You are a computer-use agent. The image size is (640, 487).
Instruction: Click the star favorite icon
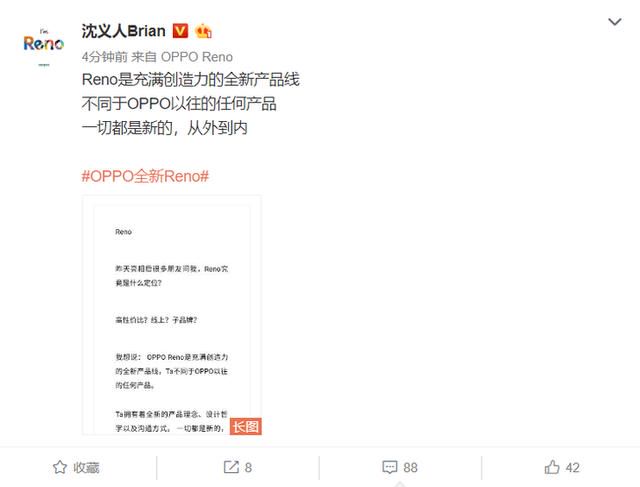pyautogui.click(x=60, y=467)
